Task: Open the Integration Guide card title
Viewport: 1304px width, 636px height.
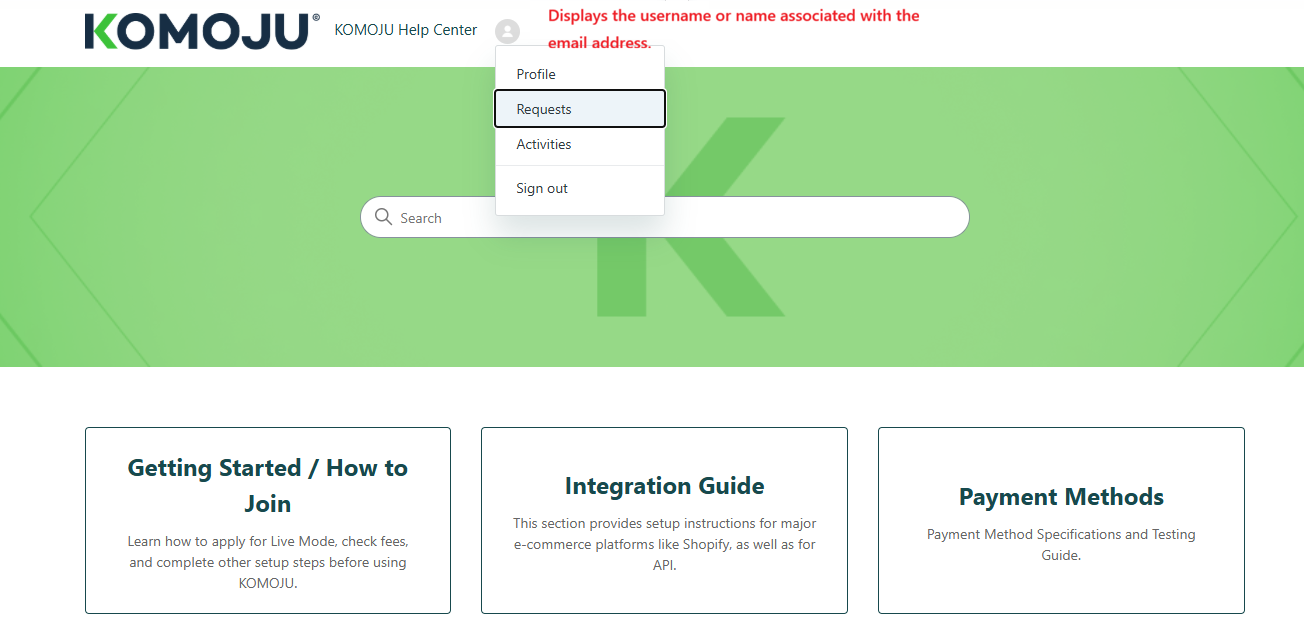Action: click(x=664, y=486)
